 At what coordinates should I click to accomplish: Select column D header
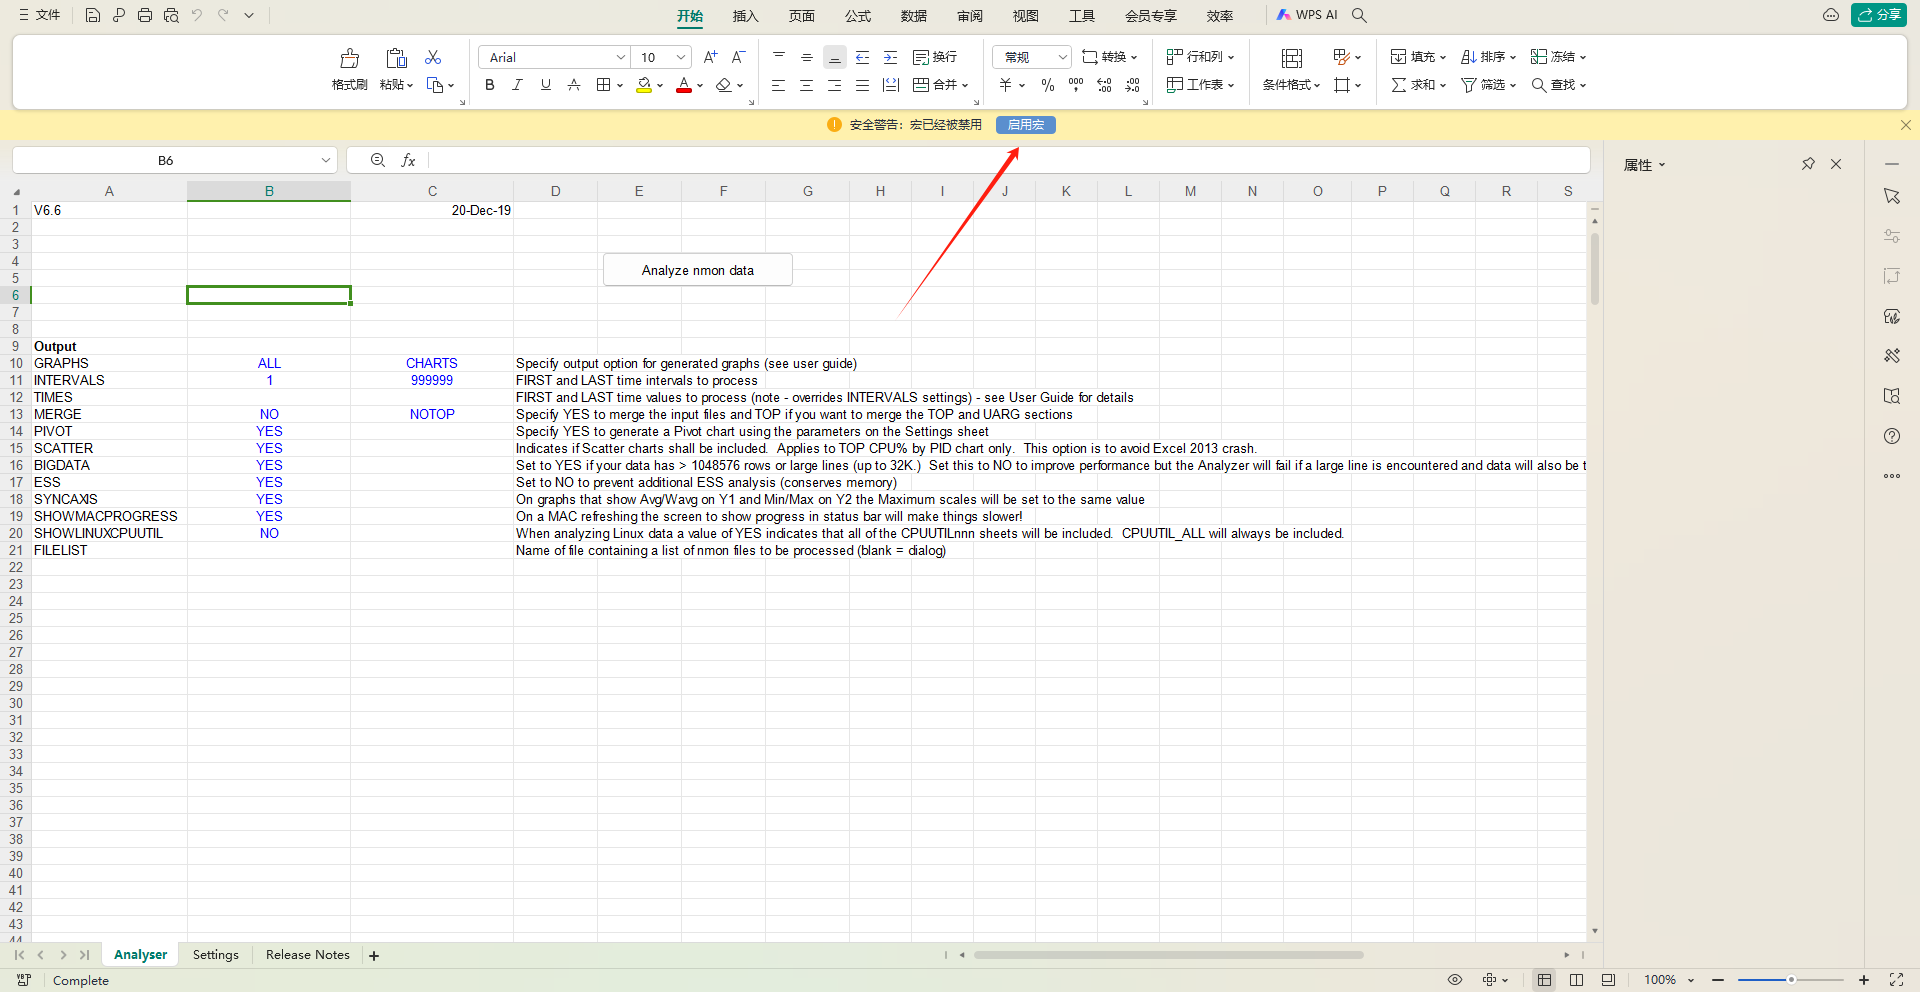click(556, 191)
